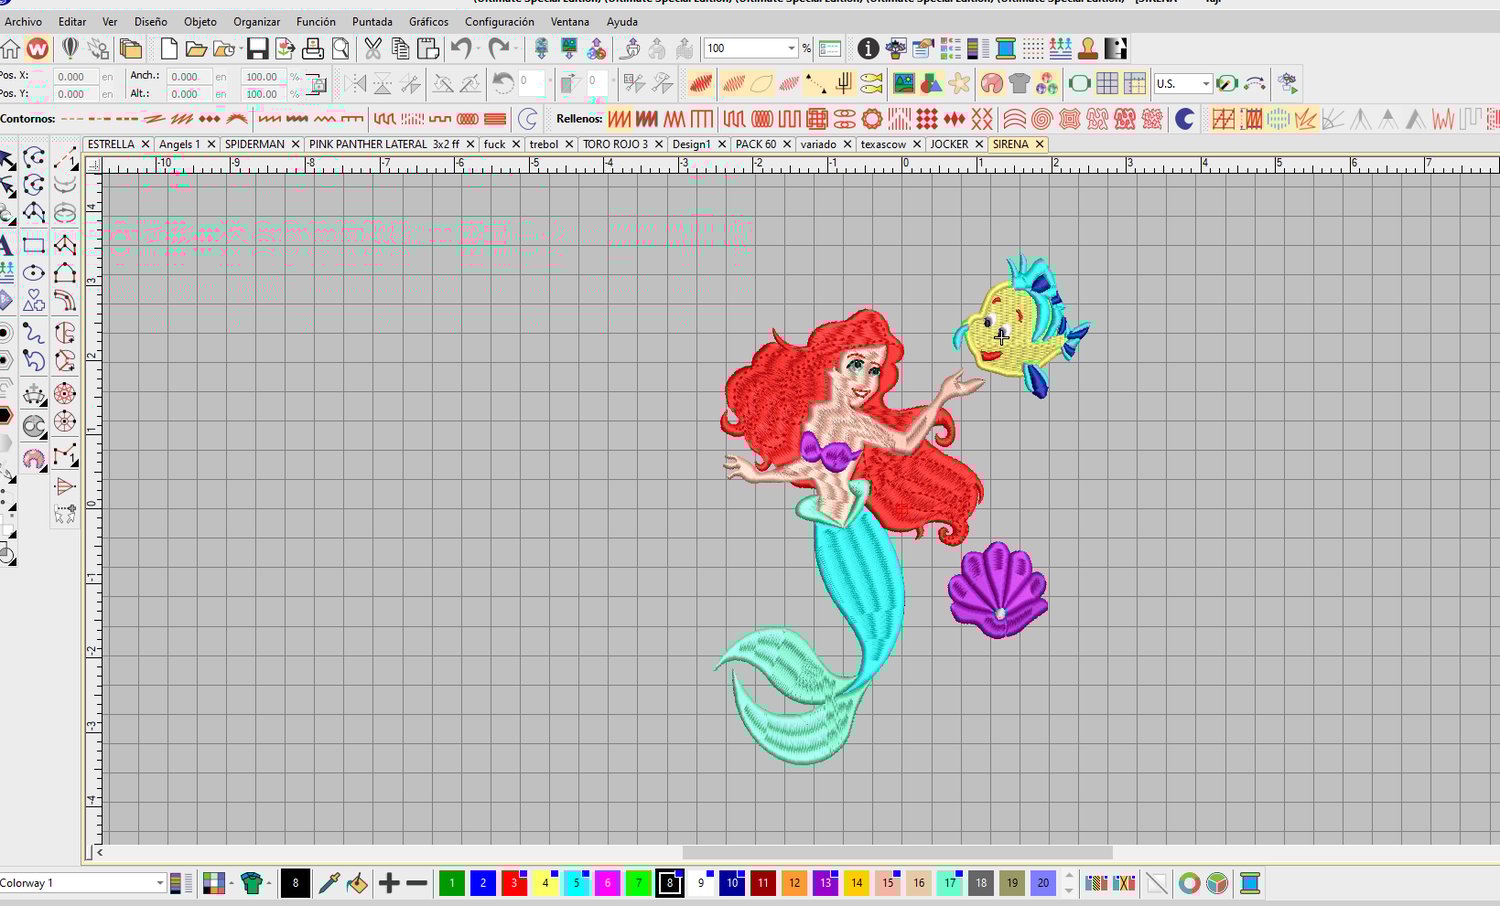Open an existing design with the folder icon
The width and height of the screenshot is (1500, 906).
pyautogui.click(x=196, y=48)
